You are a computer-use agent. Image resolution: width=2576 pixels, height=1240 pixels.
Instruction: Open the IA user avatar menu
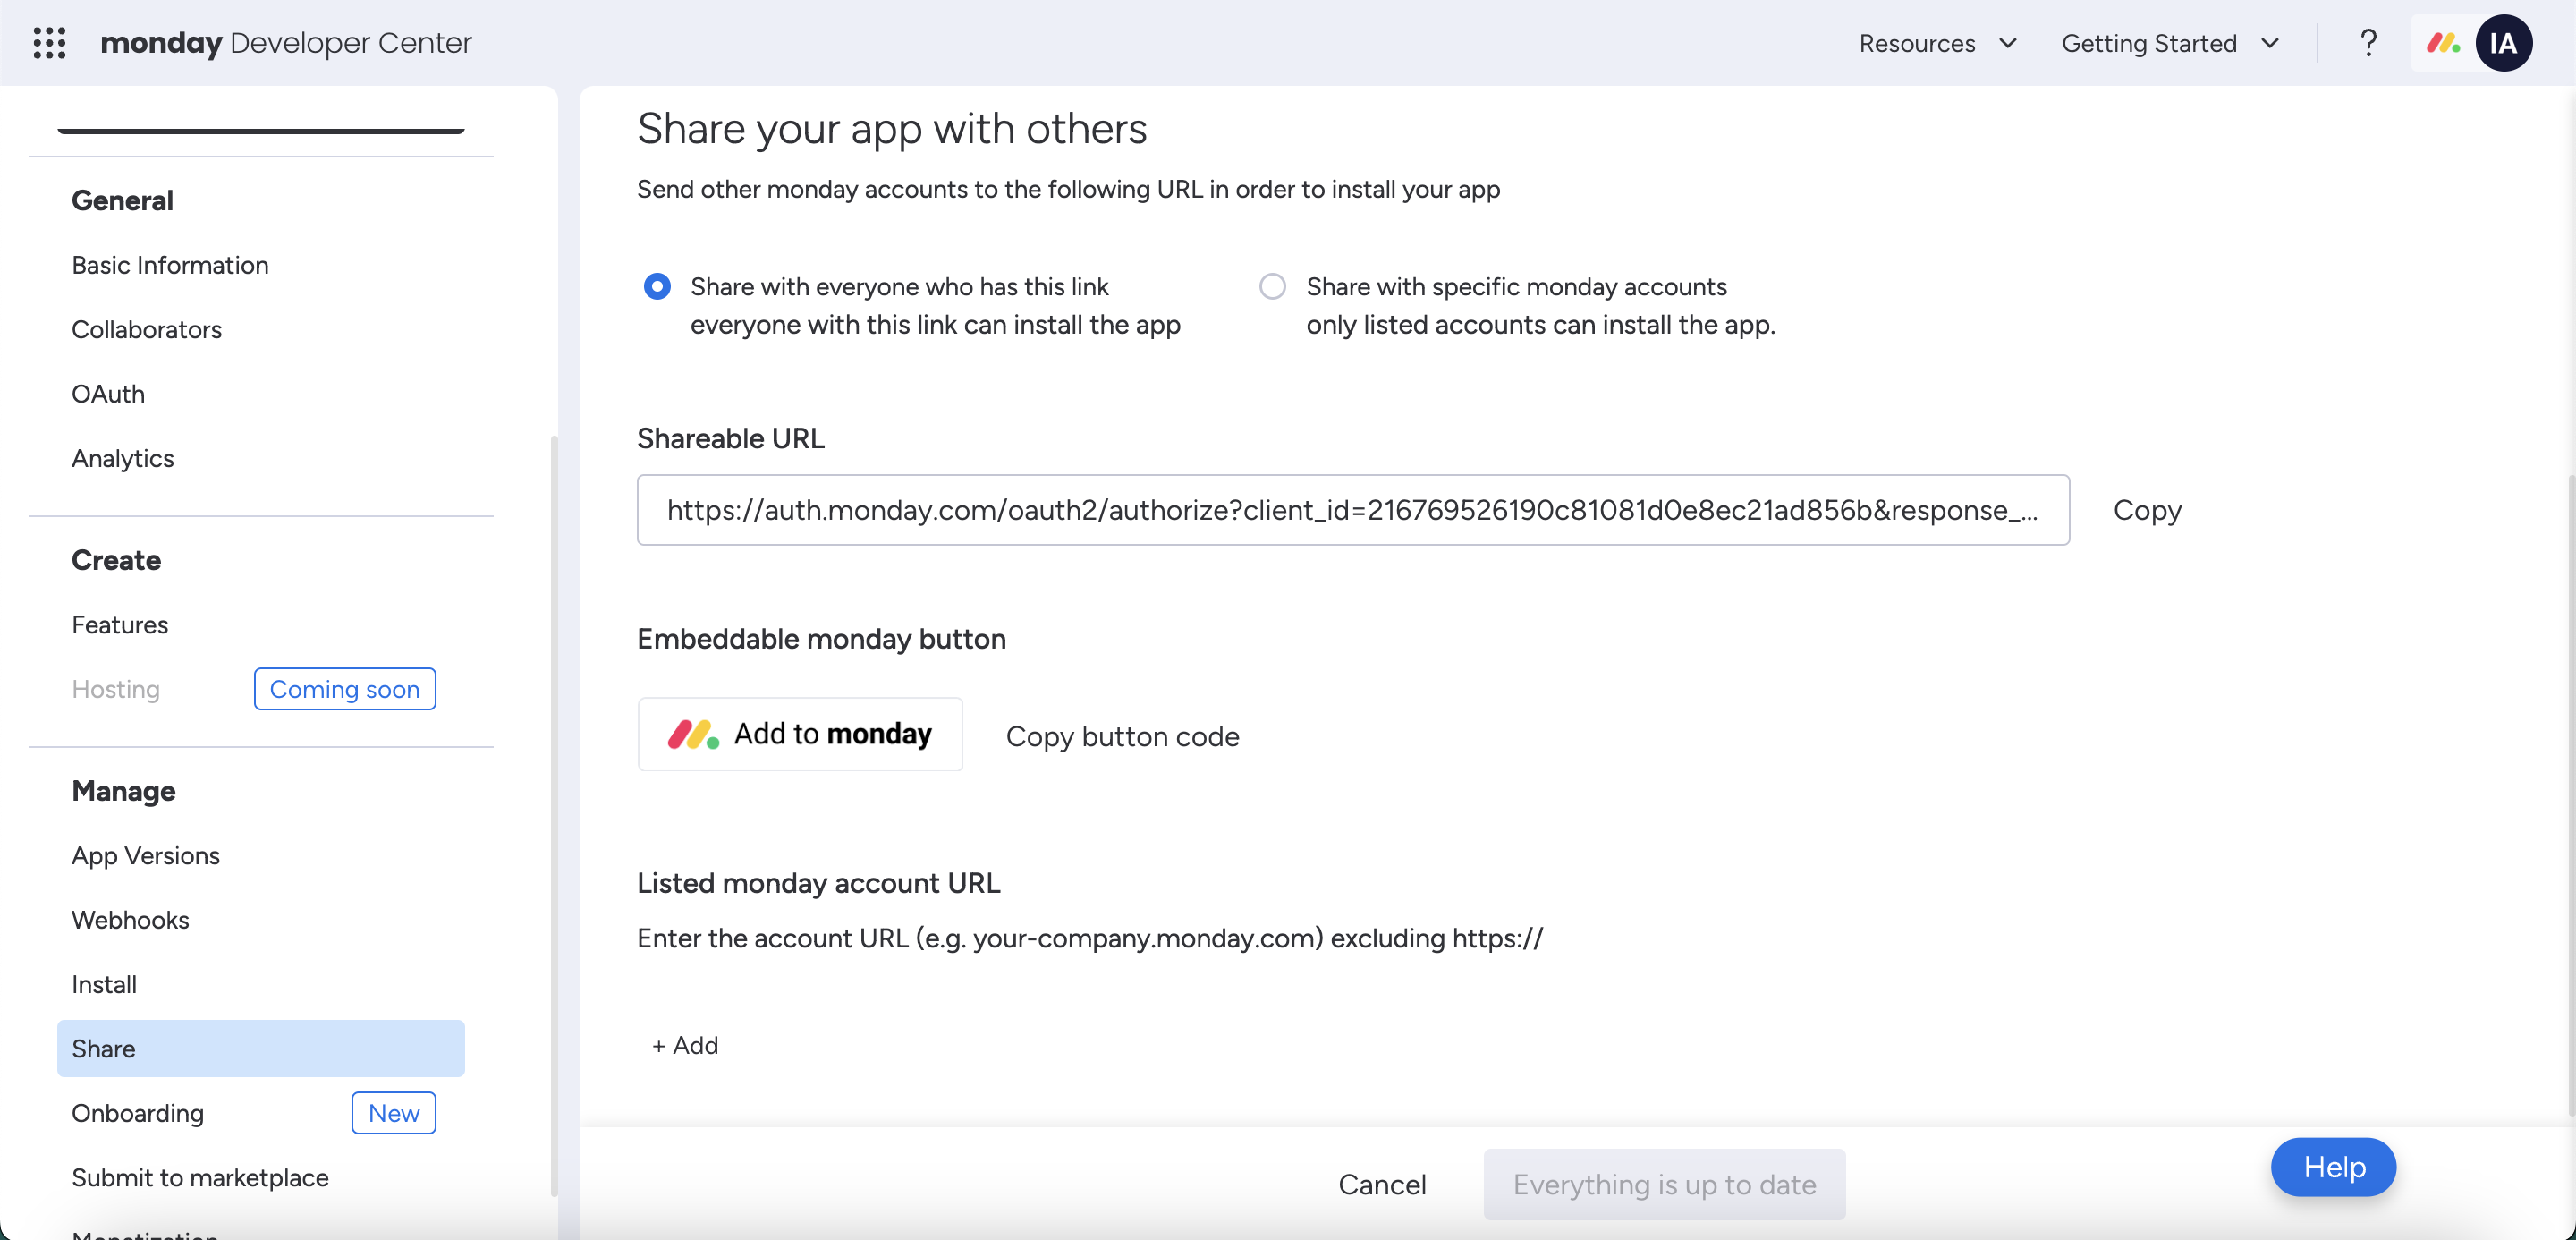click(2503, 43)
